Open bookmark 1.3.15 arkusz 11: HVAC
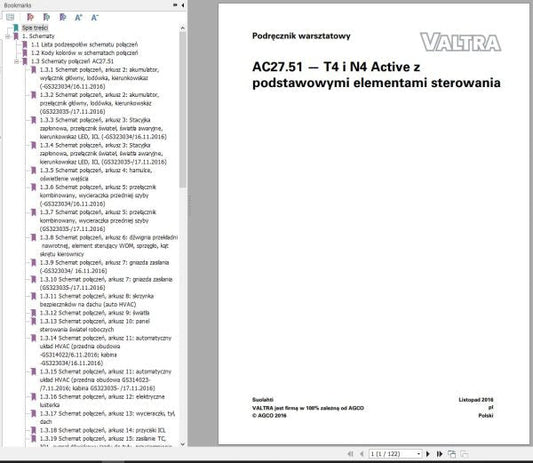Image resolution: width=533 pixels, height=463 pixels. tap(105, 380)
